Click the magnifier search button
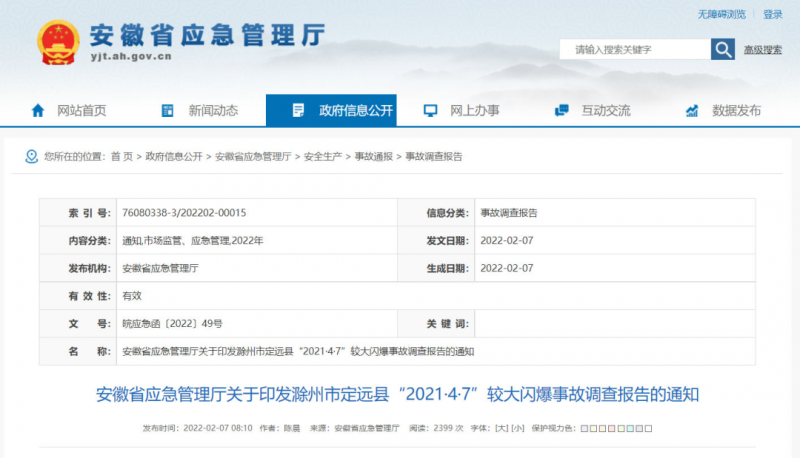 722,49
